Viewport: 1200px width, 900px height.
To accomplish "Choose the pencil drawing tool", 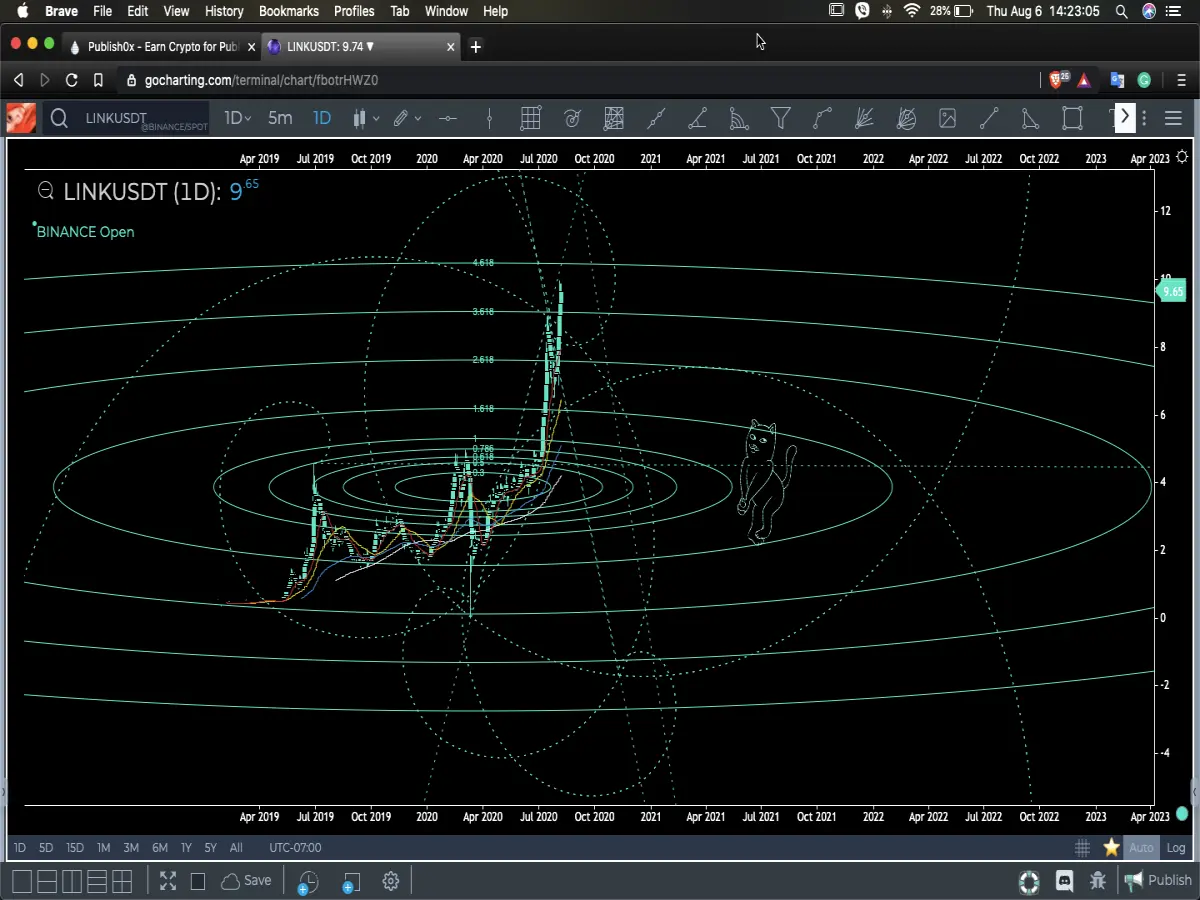I will point(401,118).
